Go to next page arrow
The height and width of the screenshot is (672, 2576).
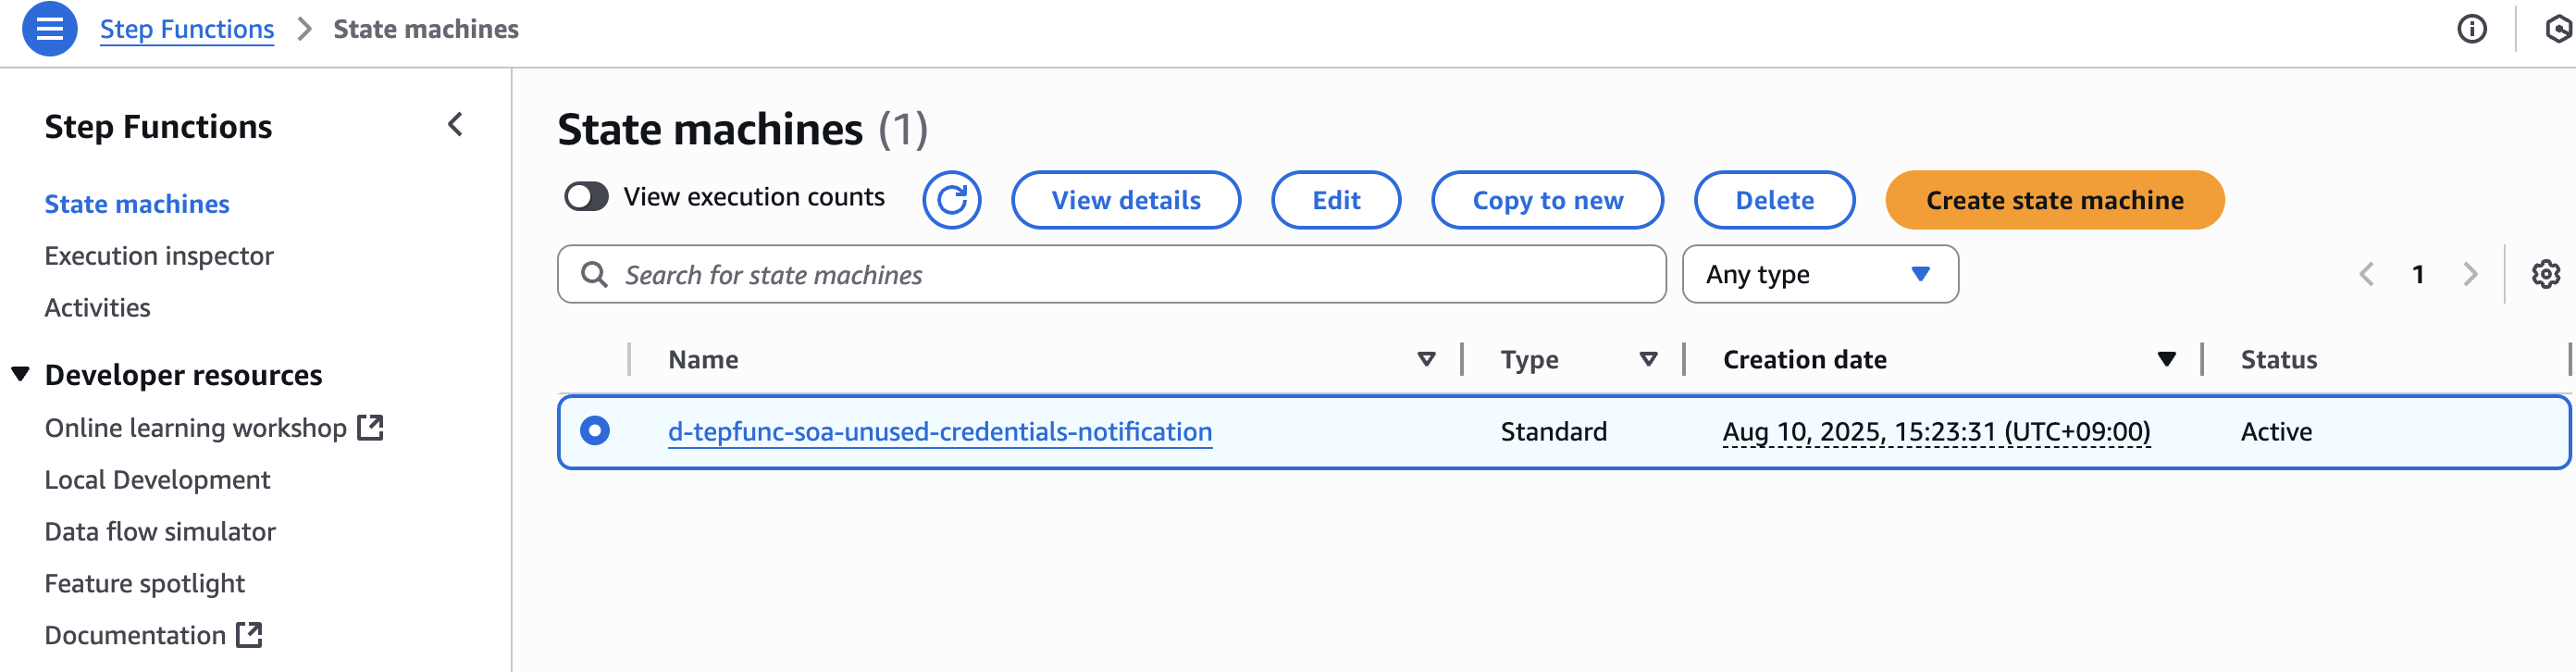2470,274
